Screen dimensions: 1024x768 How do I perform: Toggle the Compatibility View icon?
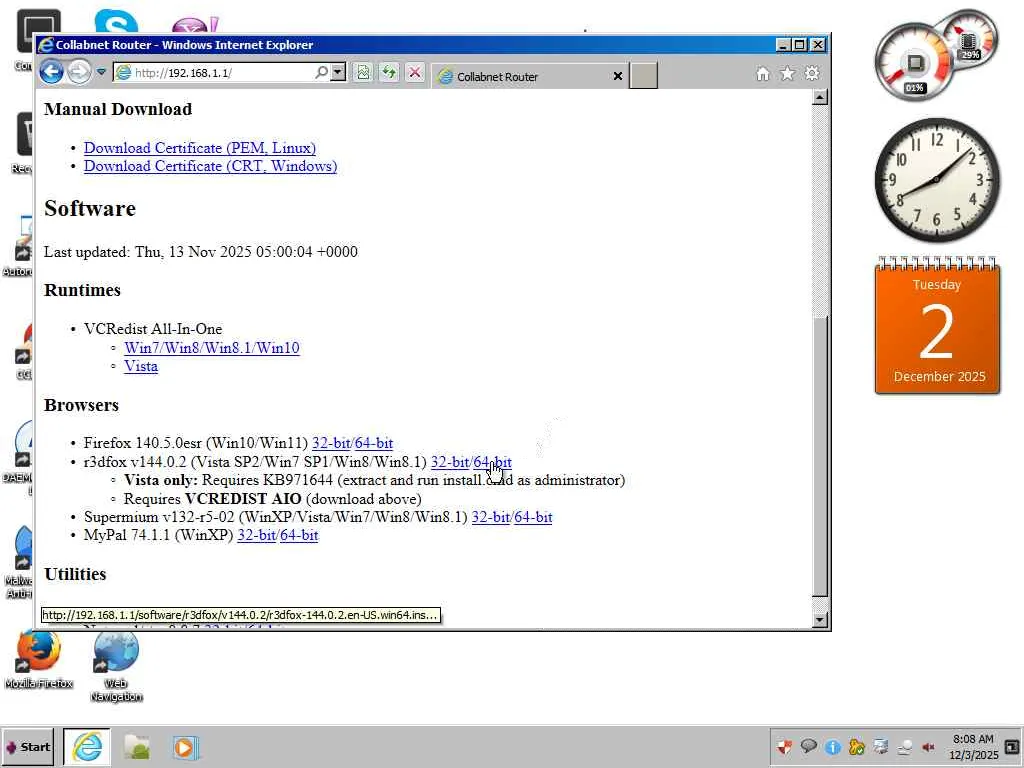click(363, 72)
